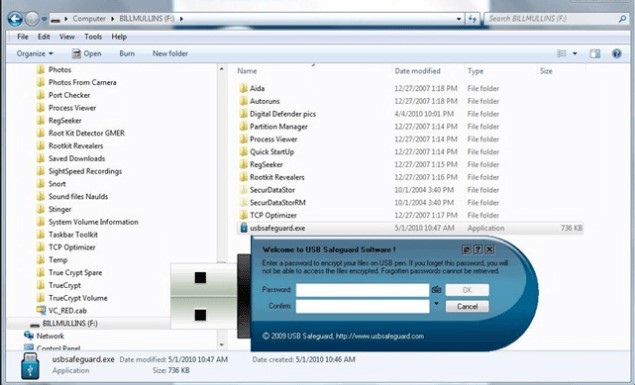
Task: Change view using the views icon
Action: click(562, 53)
